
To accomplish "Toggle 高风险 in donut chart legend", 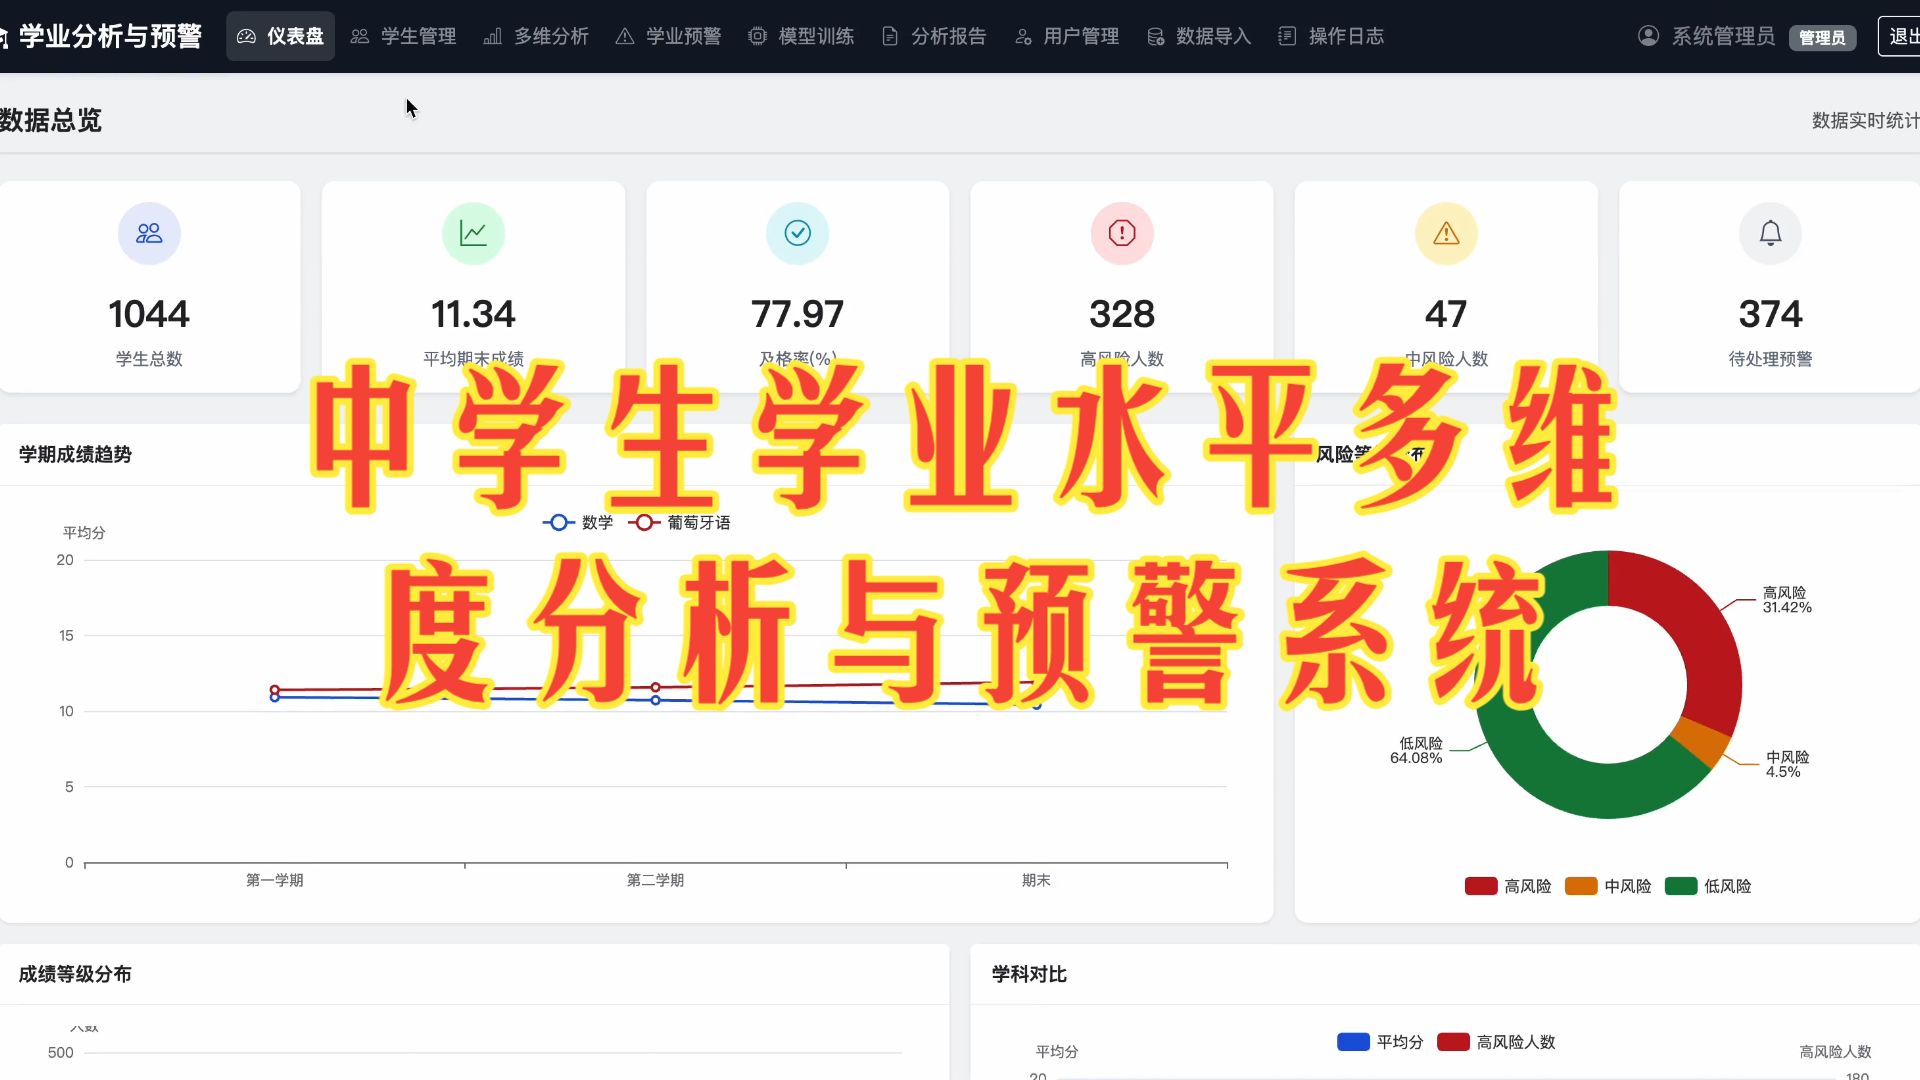I will pos(1508,886).
